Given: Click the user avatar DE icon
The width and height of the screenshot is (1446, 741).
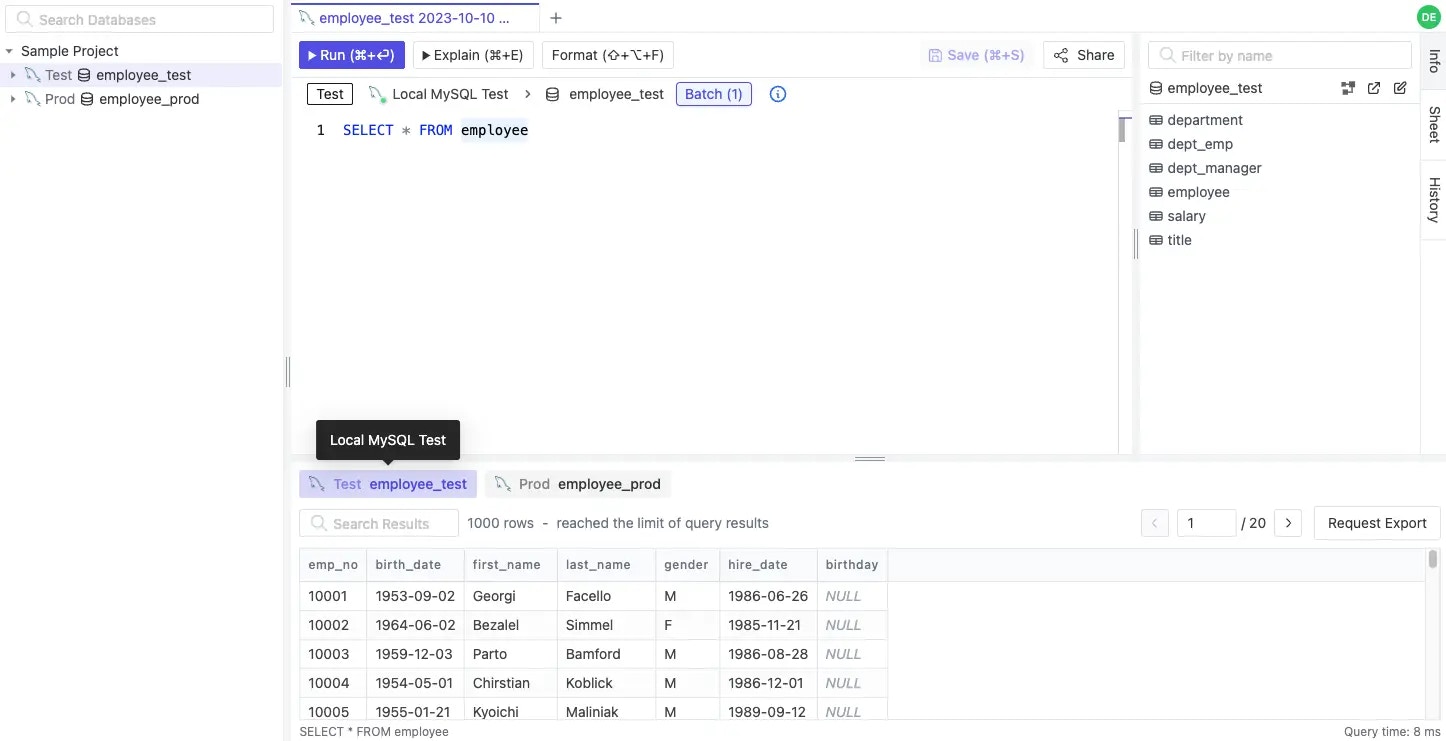Looking at the screenshot, I should tap(1428, 16).
